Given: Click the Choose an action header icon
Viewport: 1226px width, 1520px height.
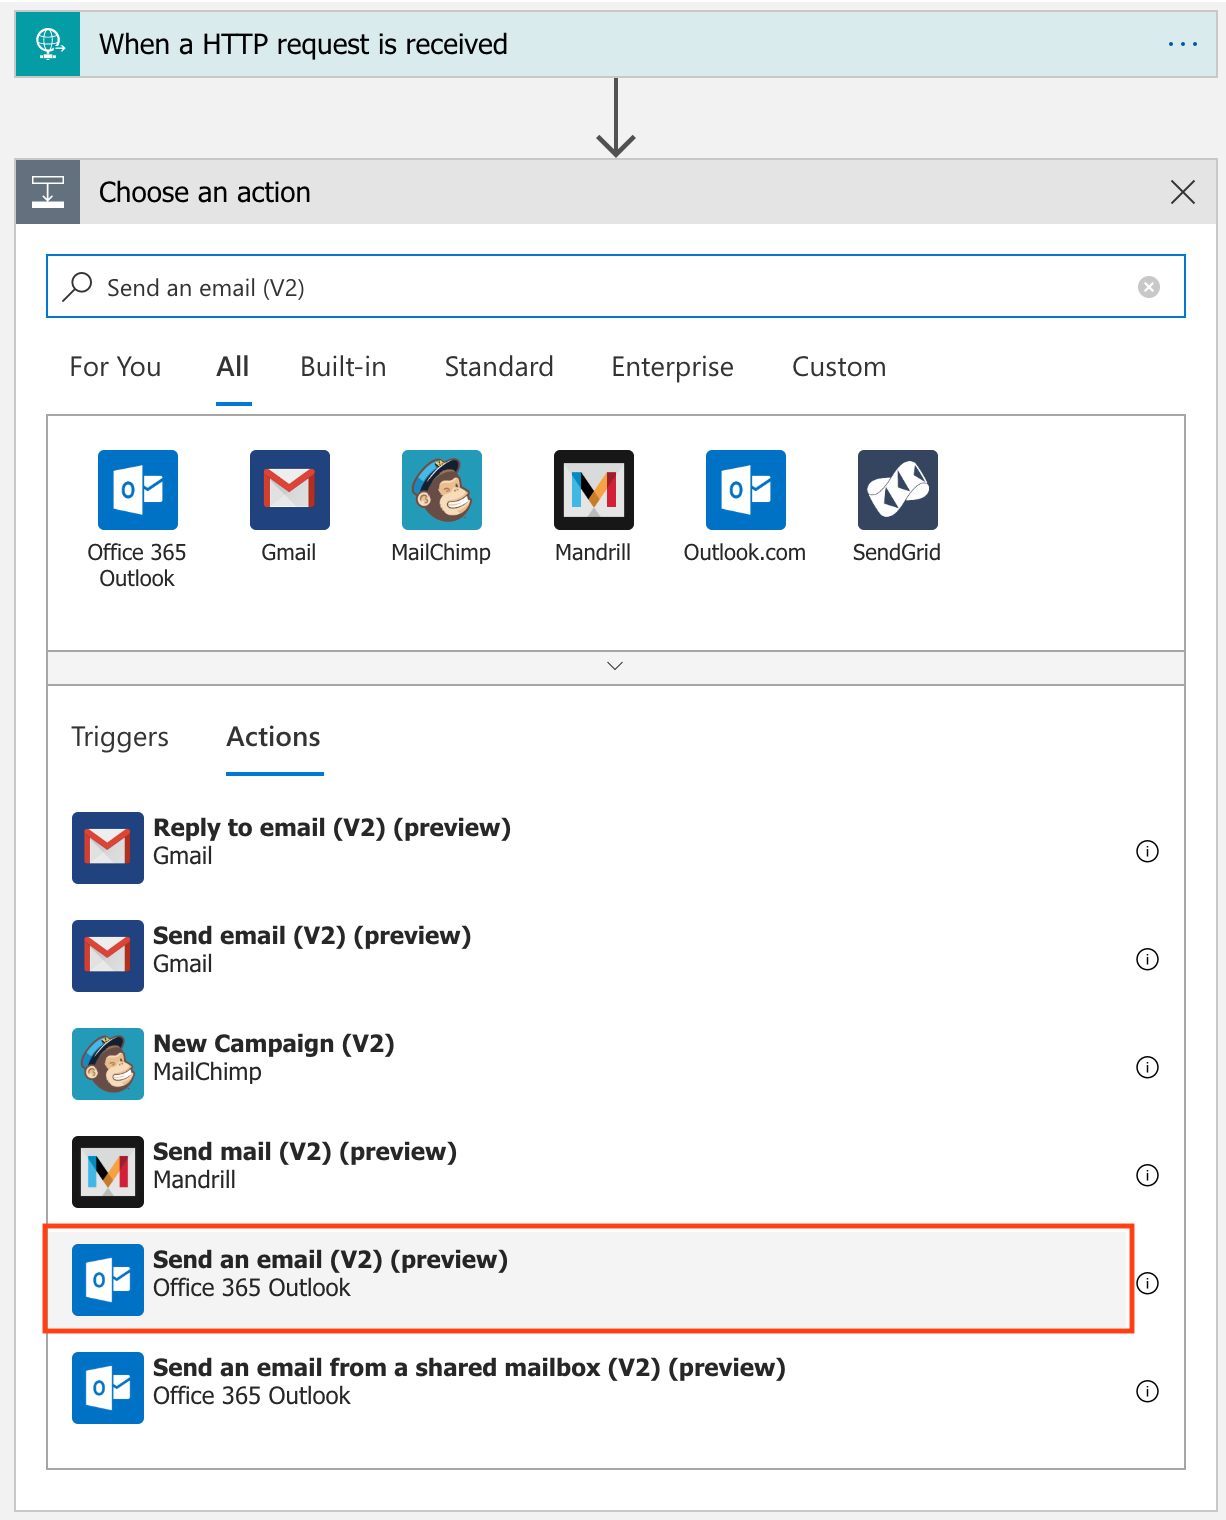Looking at the screenshot, I should 48,191.
